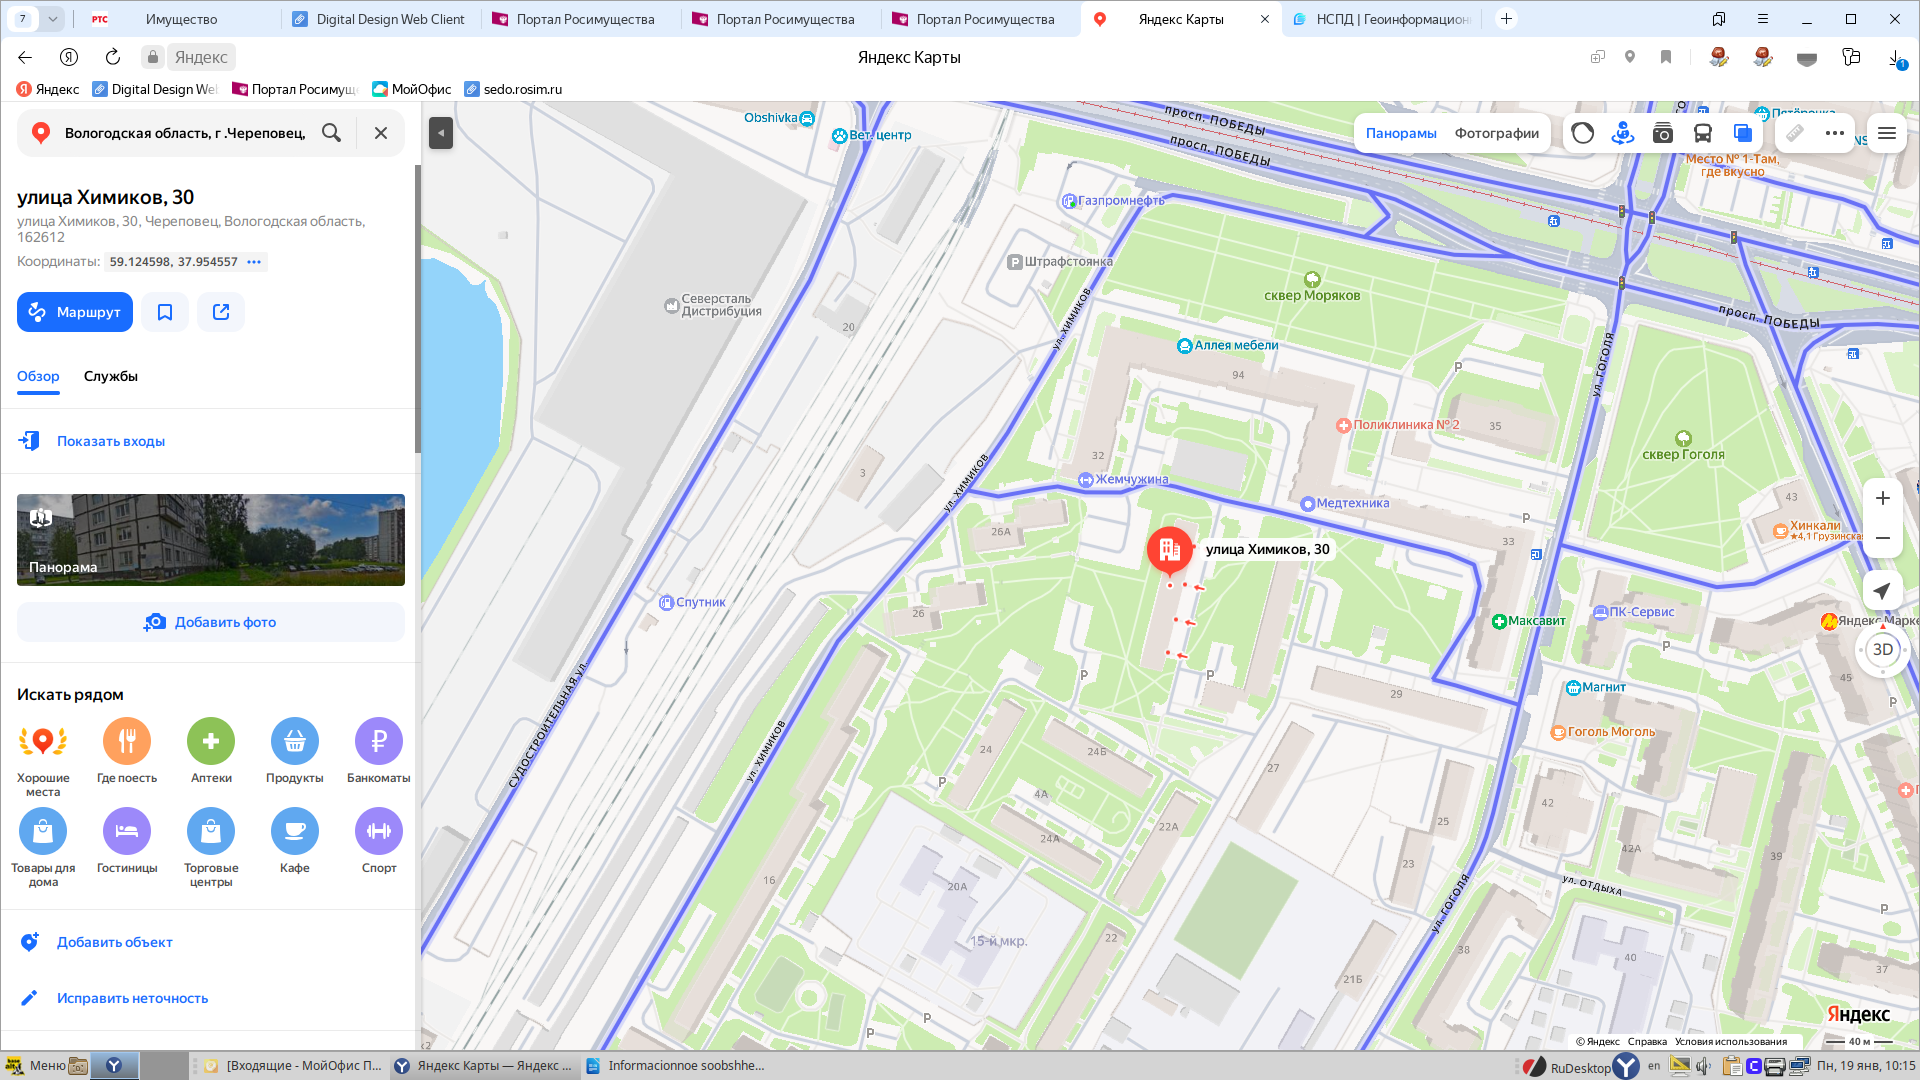Bookmark улица Химиков 30 place
This screenshot has width=1920, height=1080.
tap(165, 312)
